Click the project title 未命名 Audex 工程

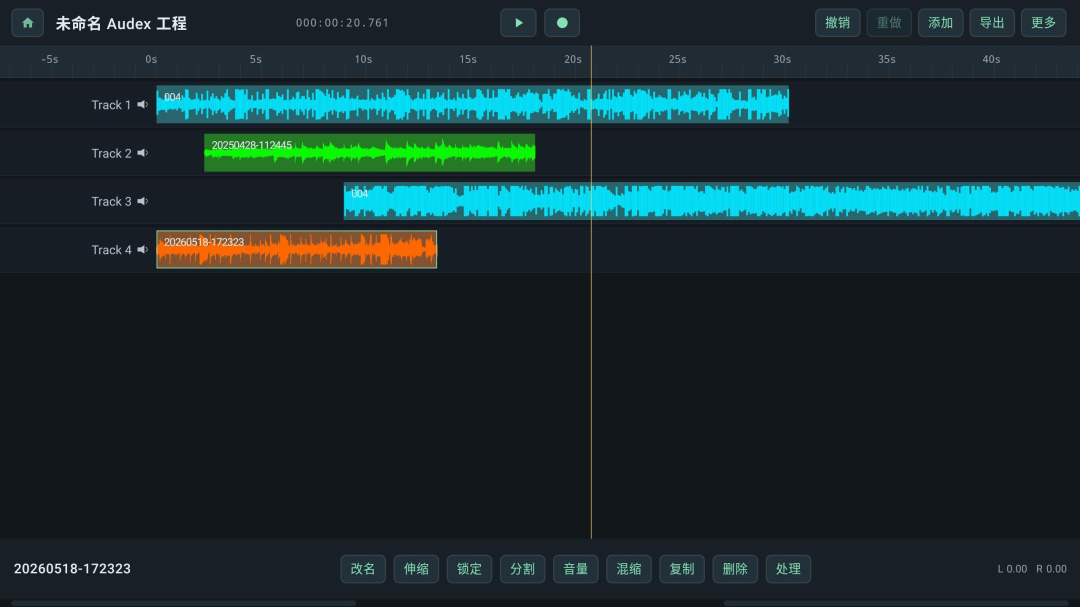point(121,23)
